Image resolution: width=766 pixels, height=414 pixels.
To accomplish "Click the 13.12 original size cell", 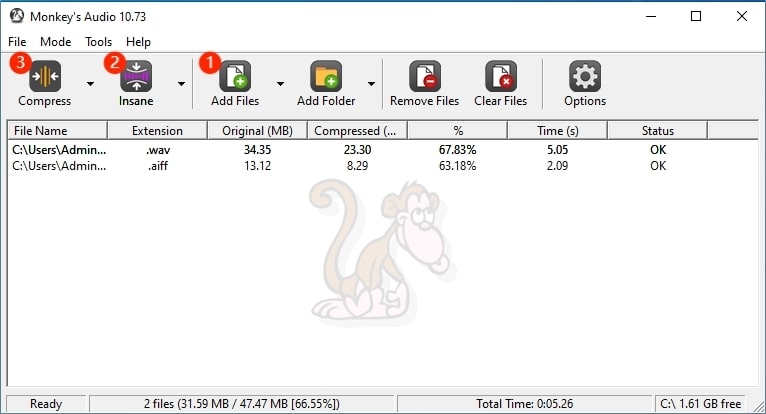I will coord(257,166).
